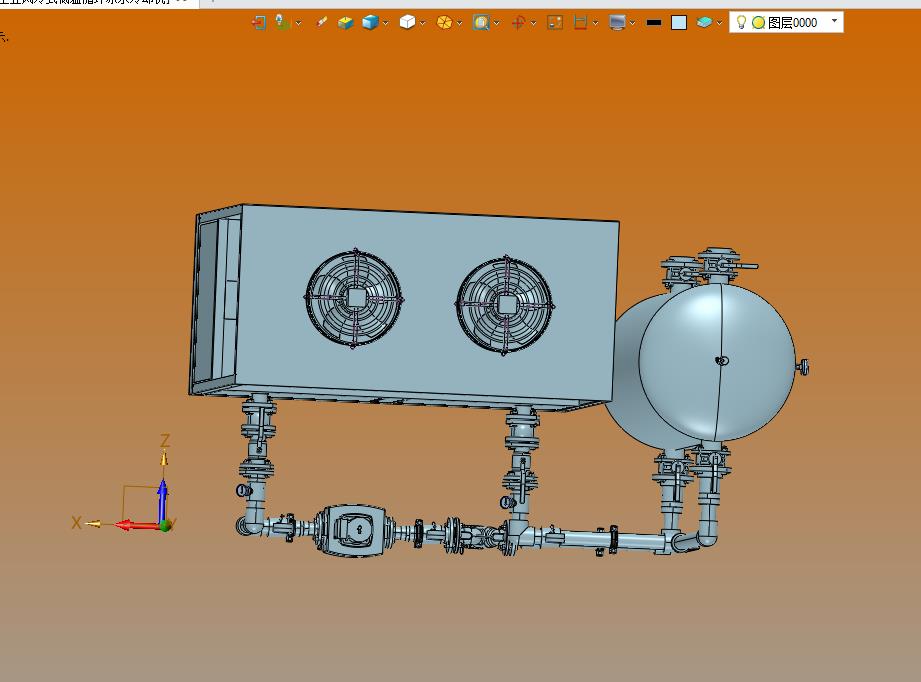Click the yellow-blue solid box icon
This screenshot has width=921, height=682.
click(346, 22)
